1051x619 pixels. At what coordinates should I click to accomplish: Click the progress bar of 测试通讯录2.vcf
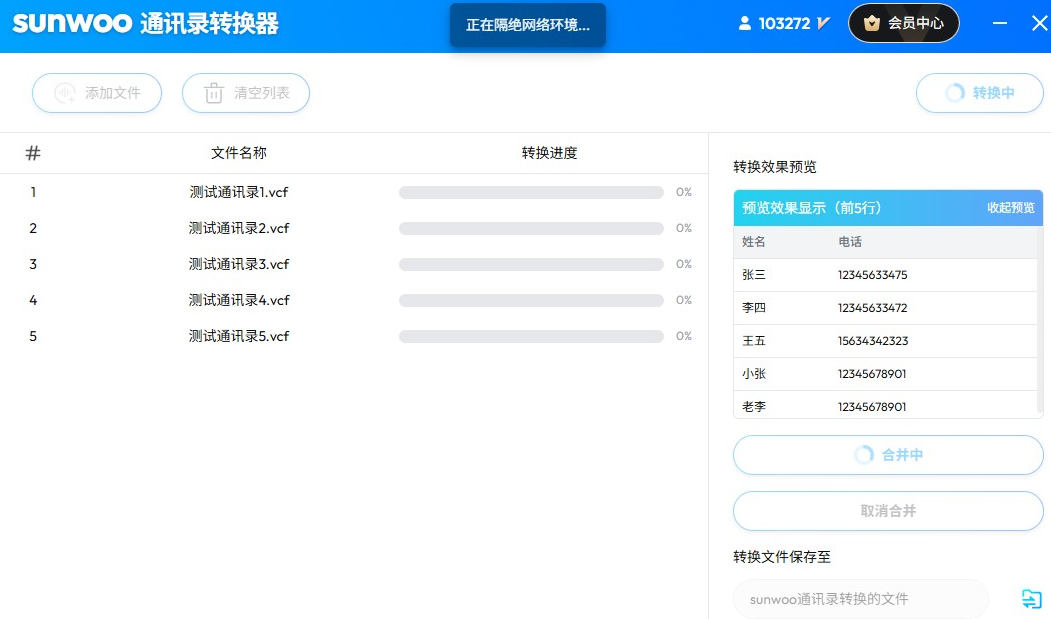(531, 228)
